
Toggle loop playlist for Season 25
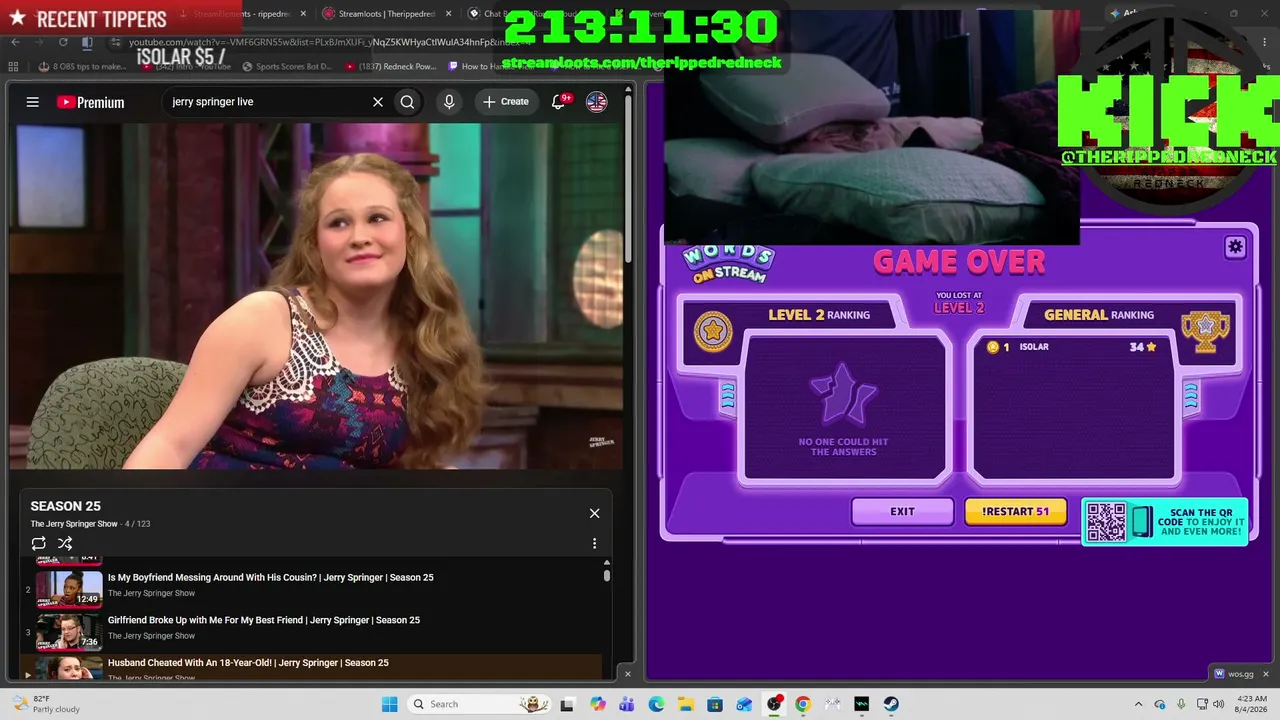tap(39, 543)
